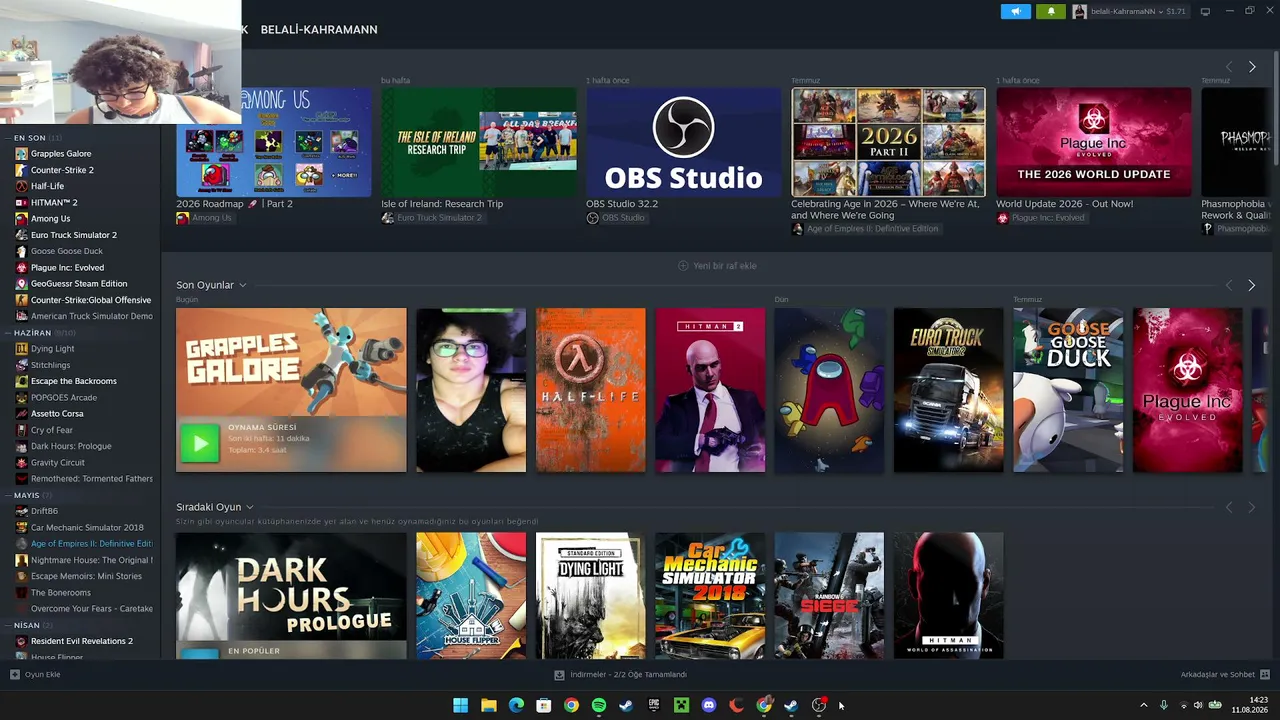Open Spotify from the taskbar
This screenshot has width=1280, height=720.
[x=599, y=706]
